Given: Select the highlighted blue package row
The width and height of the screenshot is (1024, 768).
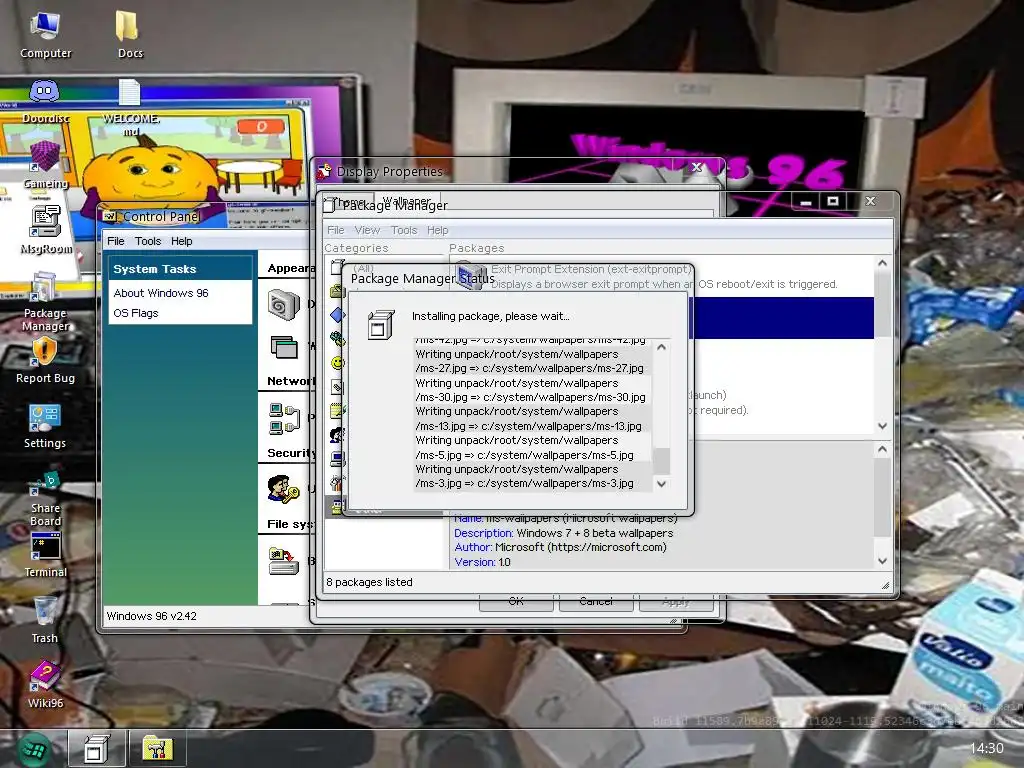Looking at the screenshot, I should [782, 317].
